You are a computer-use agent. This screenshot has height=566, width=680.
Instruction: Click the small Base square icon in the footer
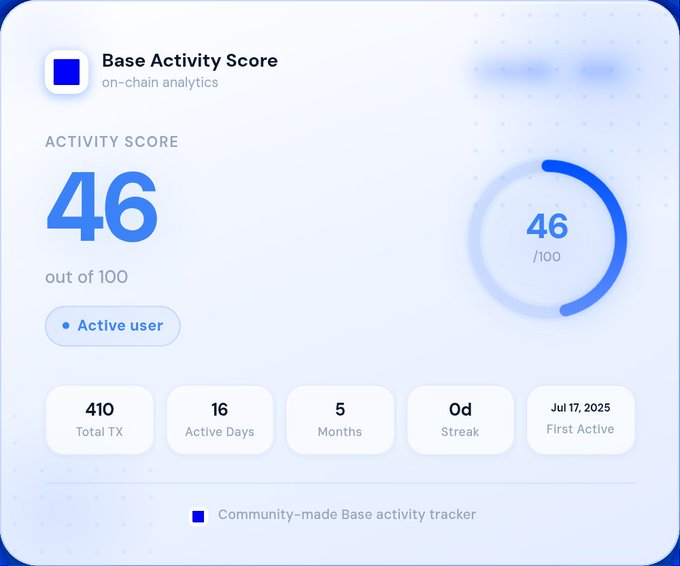(x=198, y=516)
